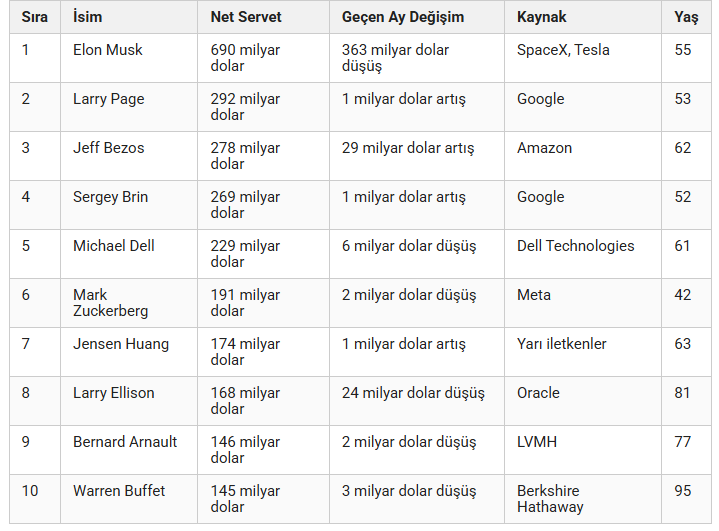
Task: Select Michael Dell in the list
Action: [x=114, y=246]
